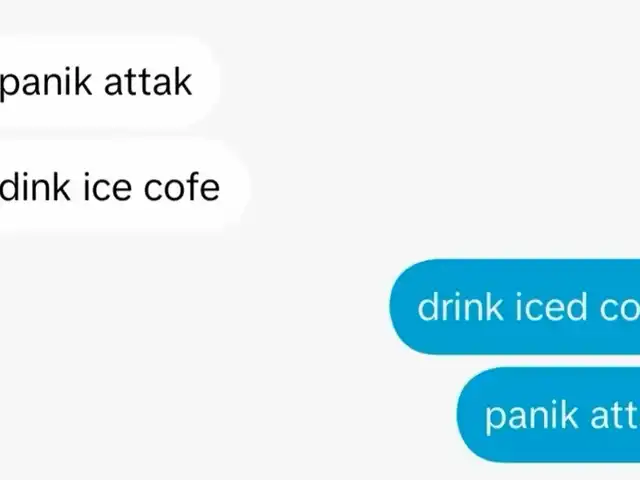This screenshot has width=640, height=480.
Task: Click the word 'panik' in the blue bubble
Action: tap(531, 417)
